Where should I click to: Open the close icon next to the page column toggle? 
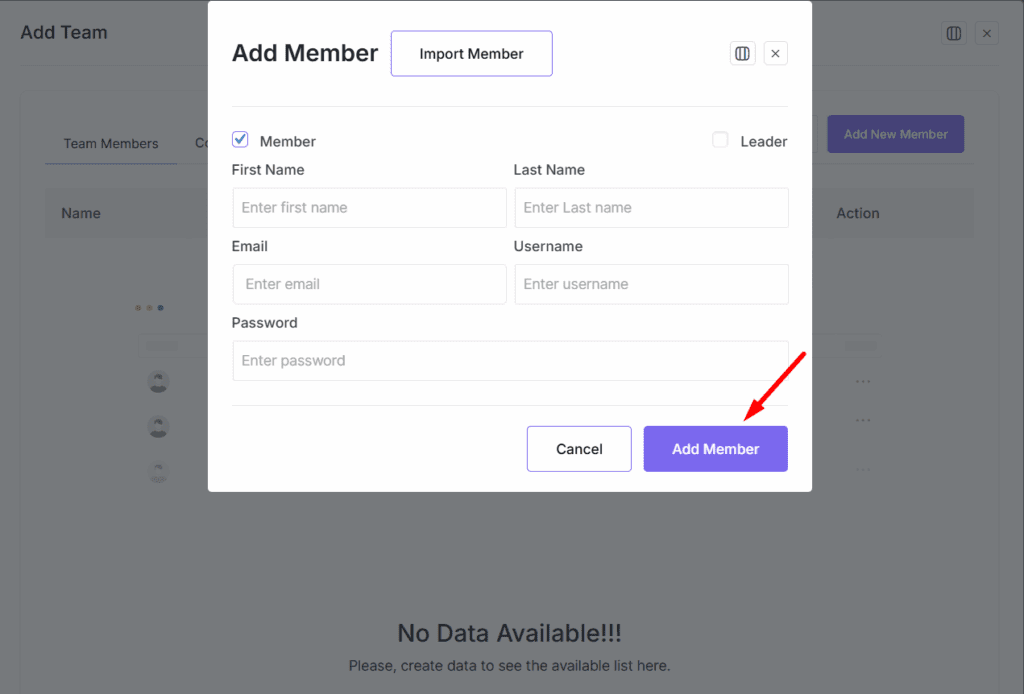click(x=987, y=32)
